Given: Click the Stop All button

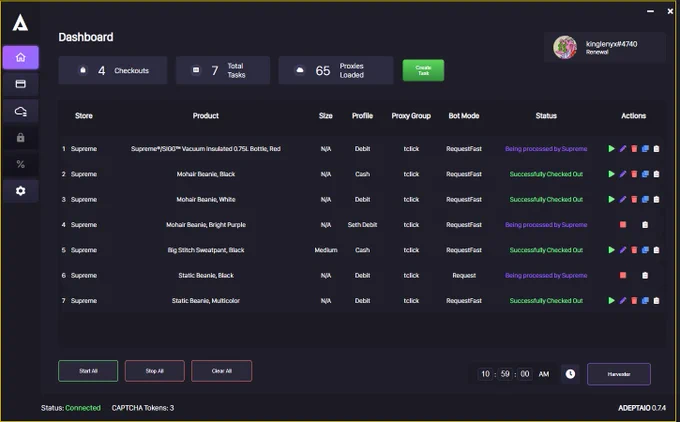Looking at the screenshot, I should coord(154,371).
